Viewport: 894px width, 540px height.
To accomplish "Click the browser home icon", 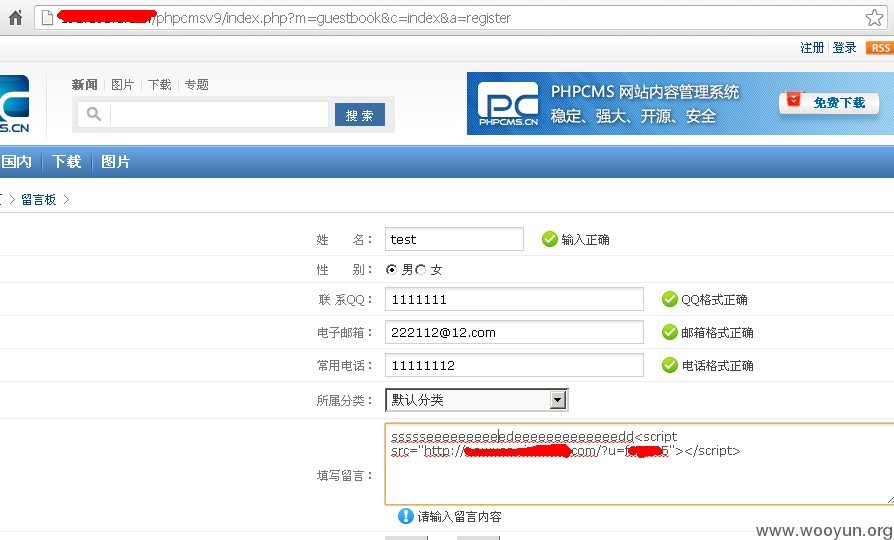I will (x=15, y=18).
